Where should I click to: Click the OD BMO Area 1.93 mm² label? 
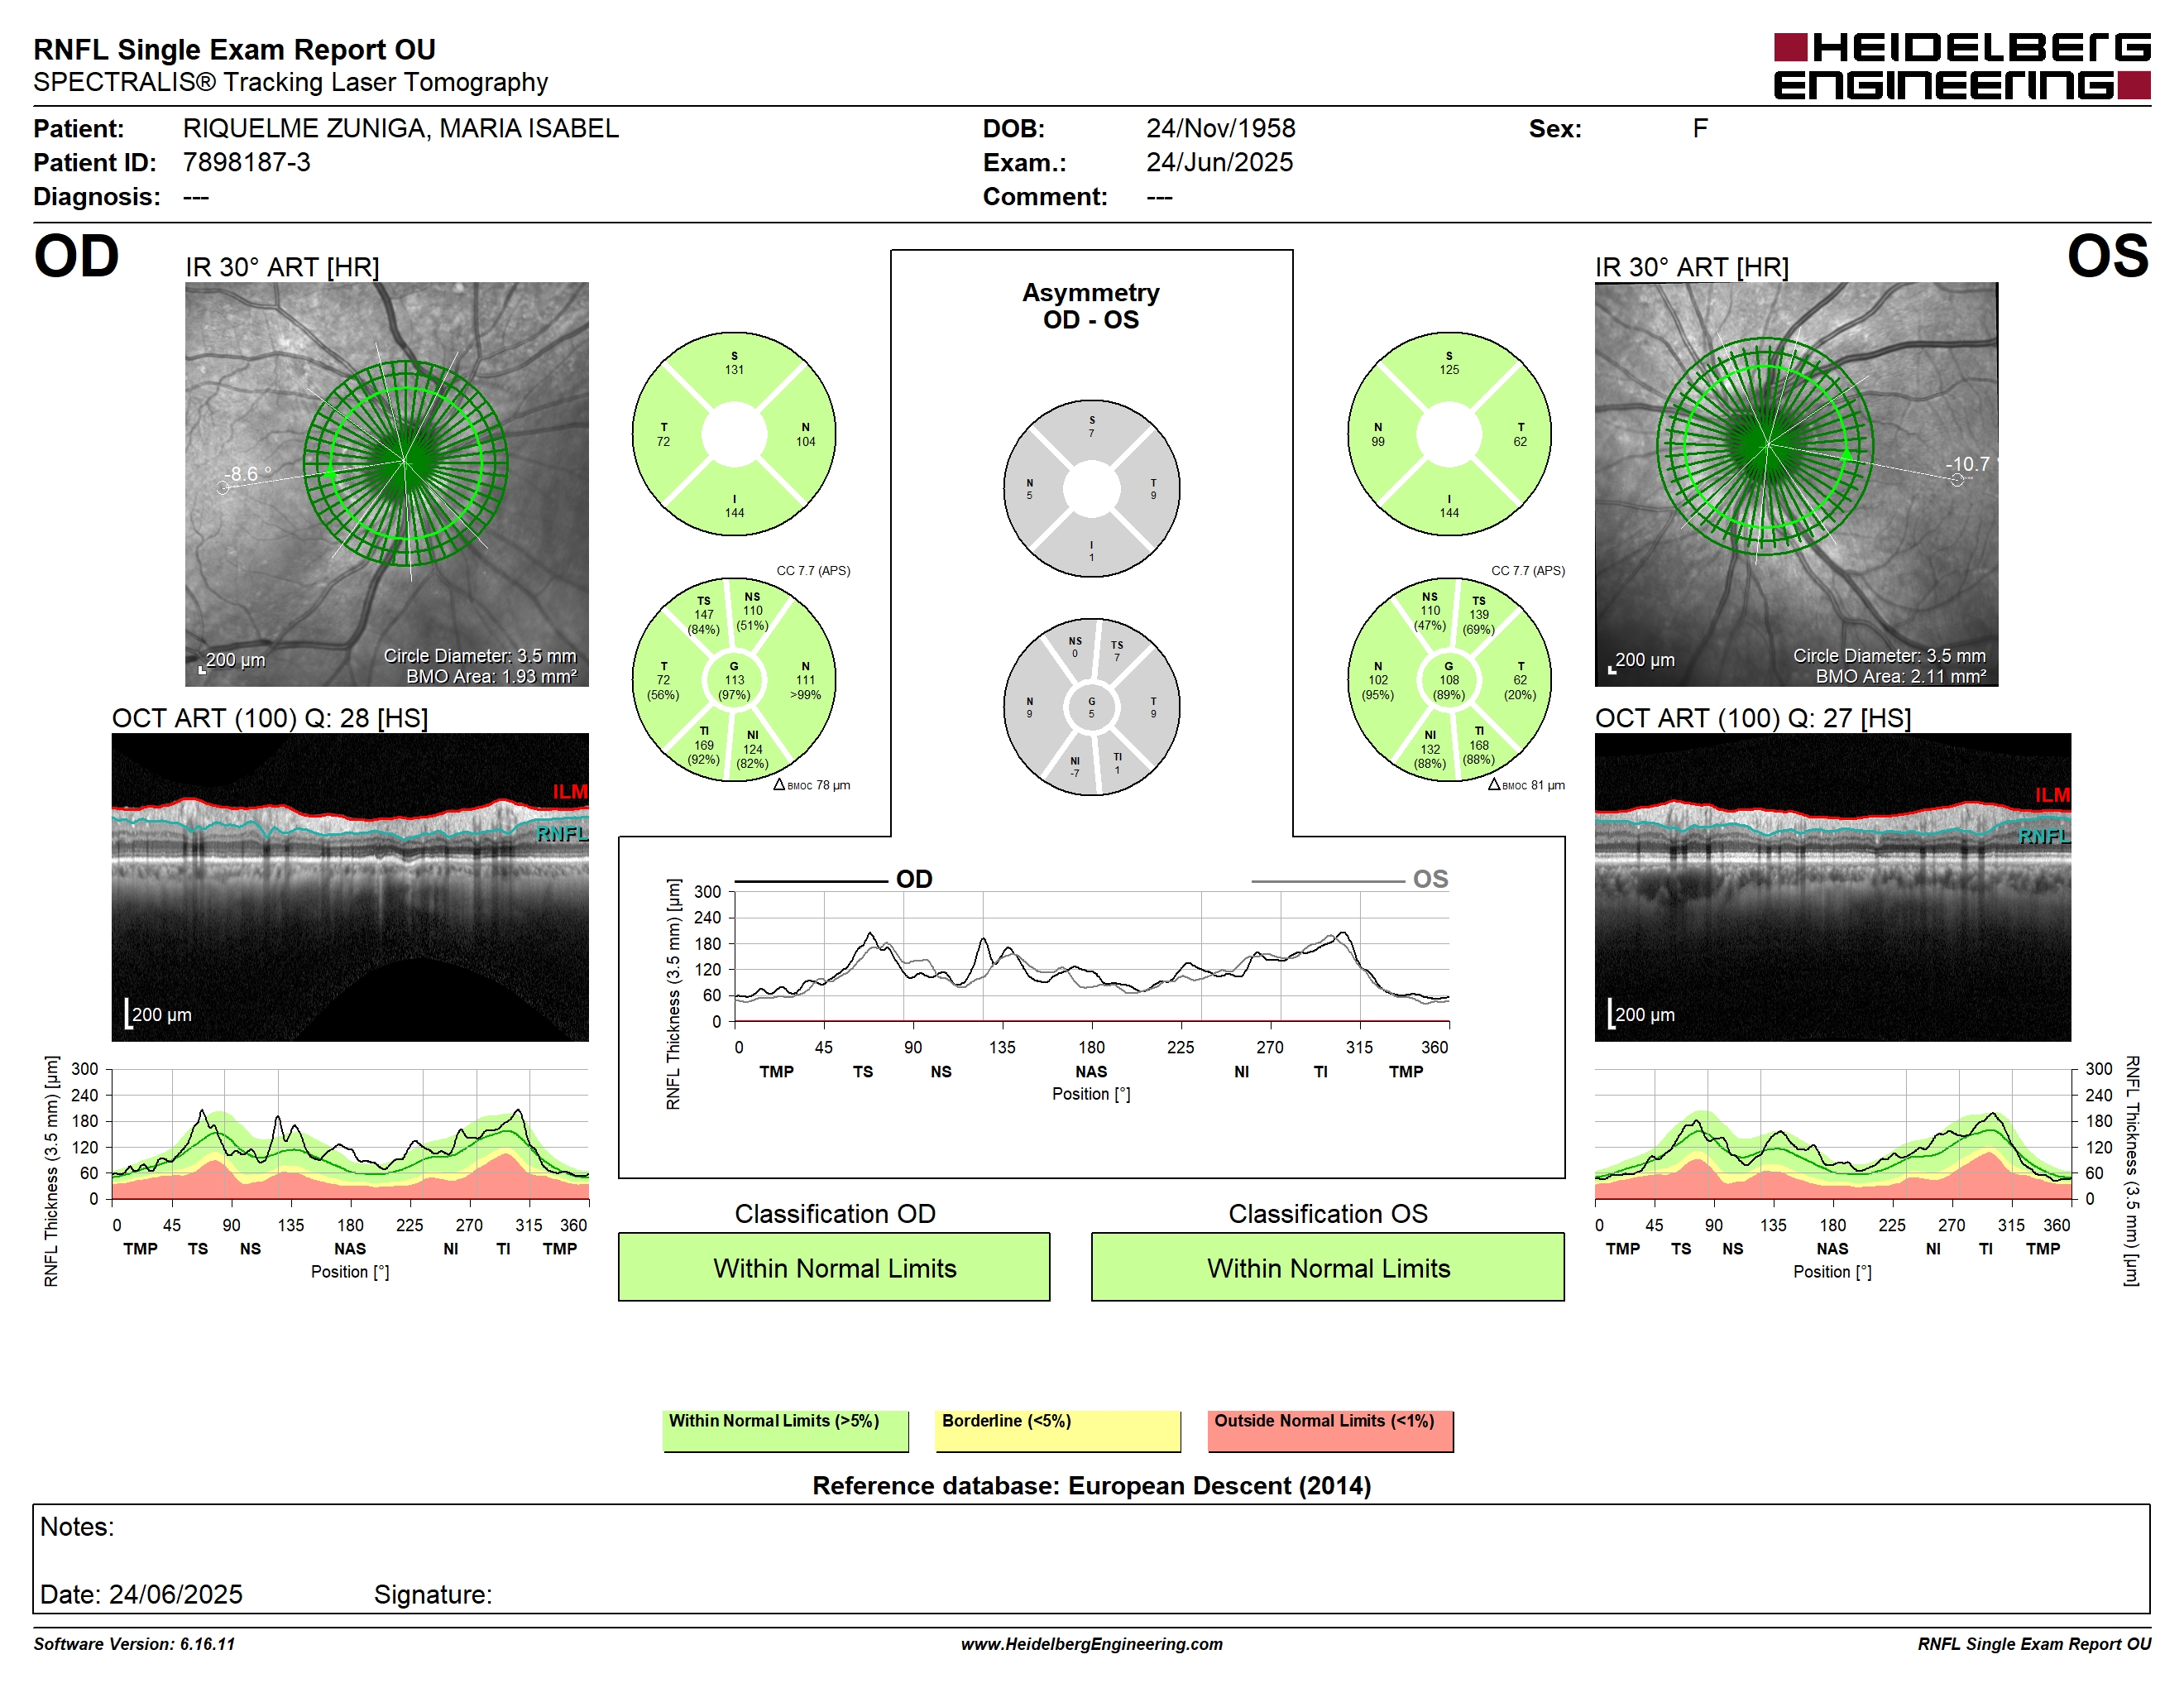[x=491, y=676]
